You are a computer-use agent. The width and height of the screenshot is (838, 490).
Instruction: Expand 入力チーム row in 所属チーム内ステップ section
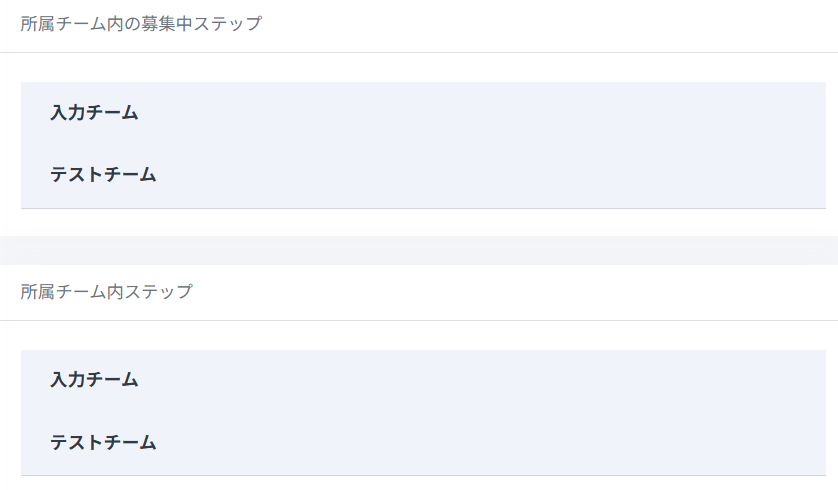(95, 380)
